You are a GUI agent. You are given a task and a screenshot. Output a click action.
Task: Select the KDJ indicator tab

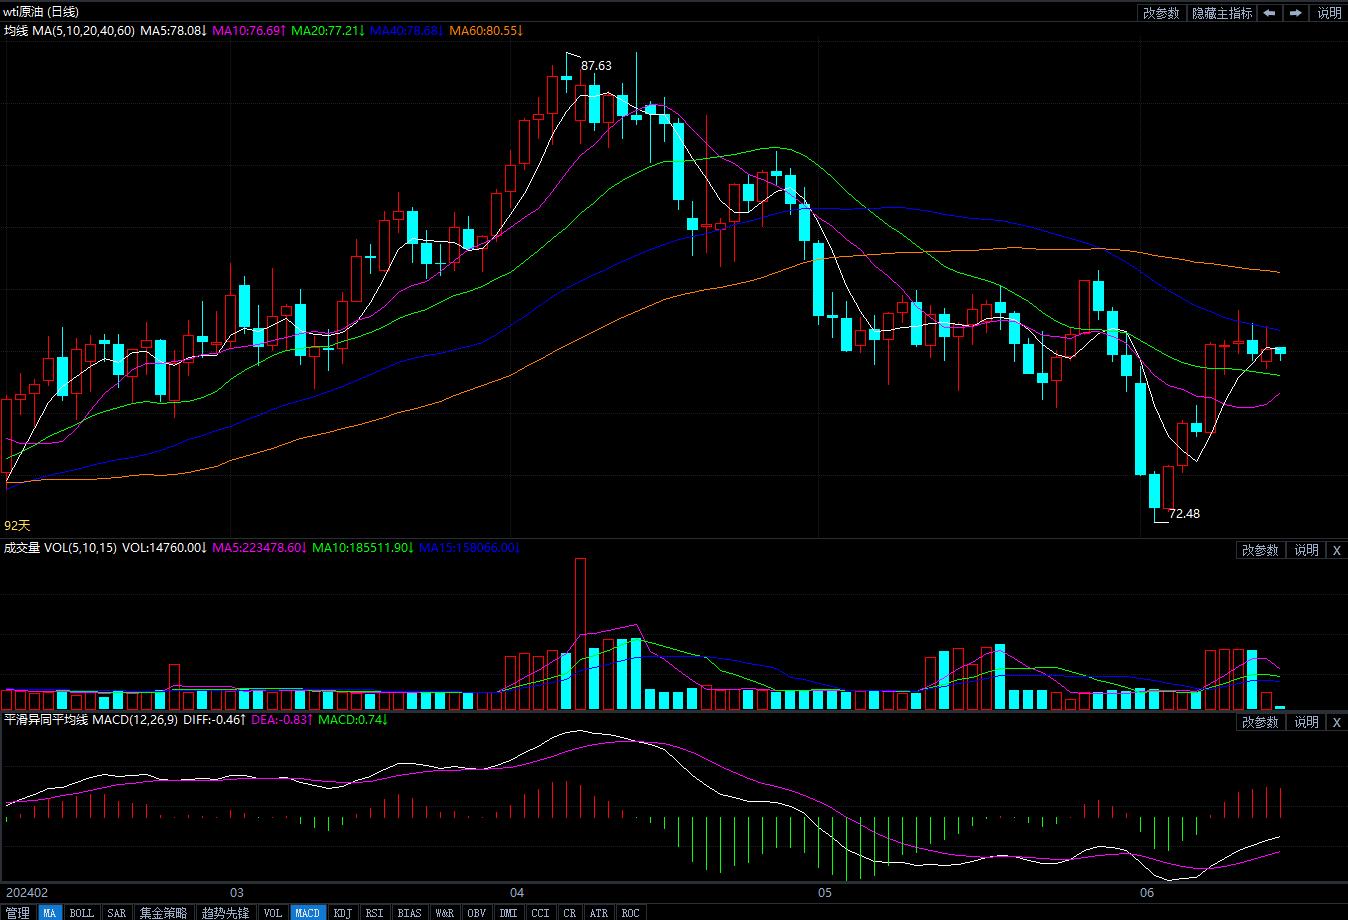(x=343, y=913)
